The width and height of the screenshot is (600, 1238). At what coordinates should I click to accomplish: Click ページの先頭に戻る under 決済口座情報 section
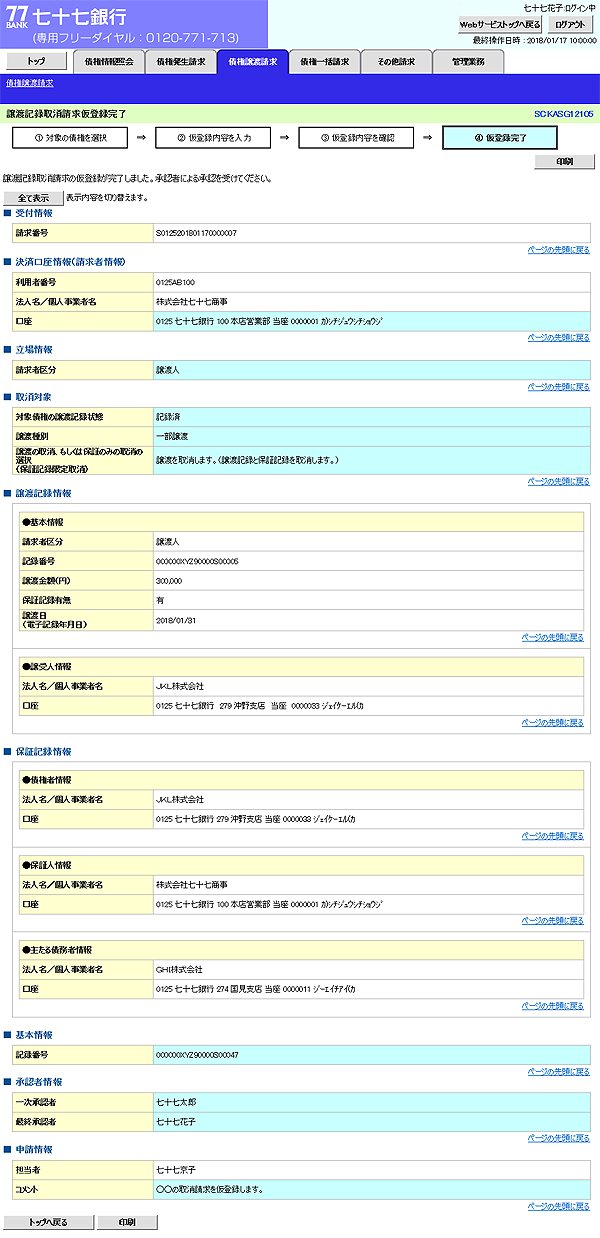pos(558,337)
